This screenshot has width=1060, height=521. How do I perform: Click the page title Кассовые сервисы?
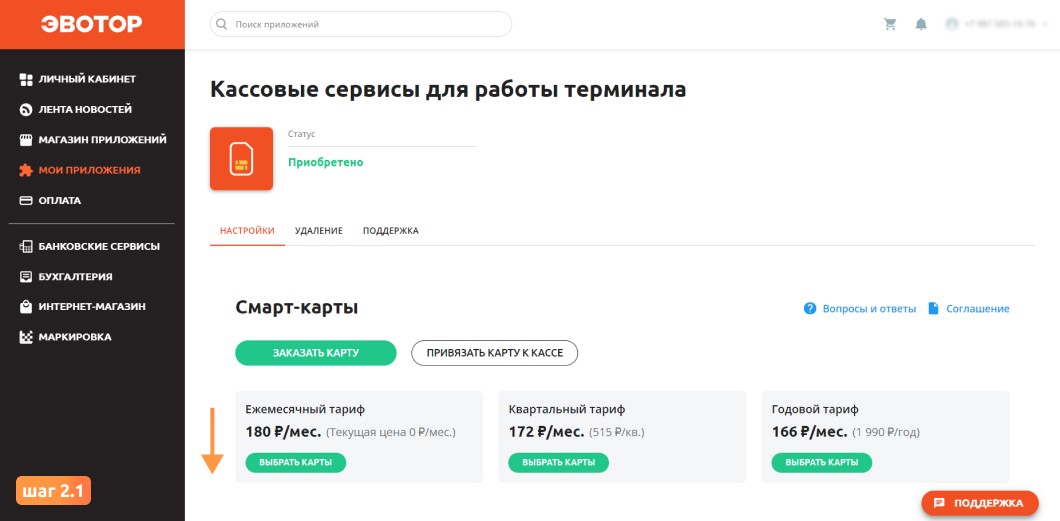tap(448, 89)
